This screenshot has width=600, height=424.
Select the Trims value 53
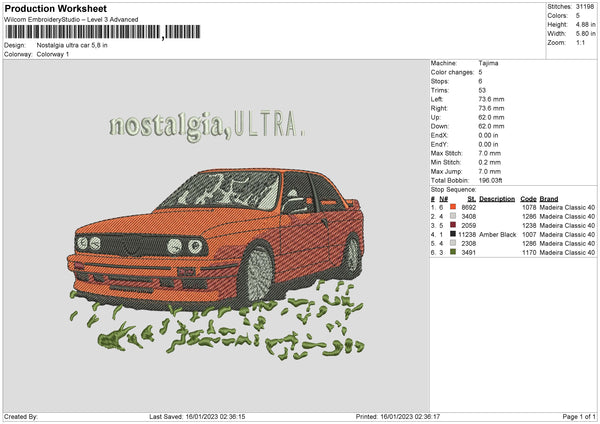click(482, 90)
